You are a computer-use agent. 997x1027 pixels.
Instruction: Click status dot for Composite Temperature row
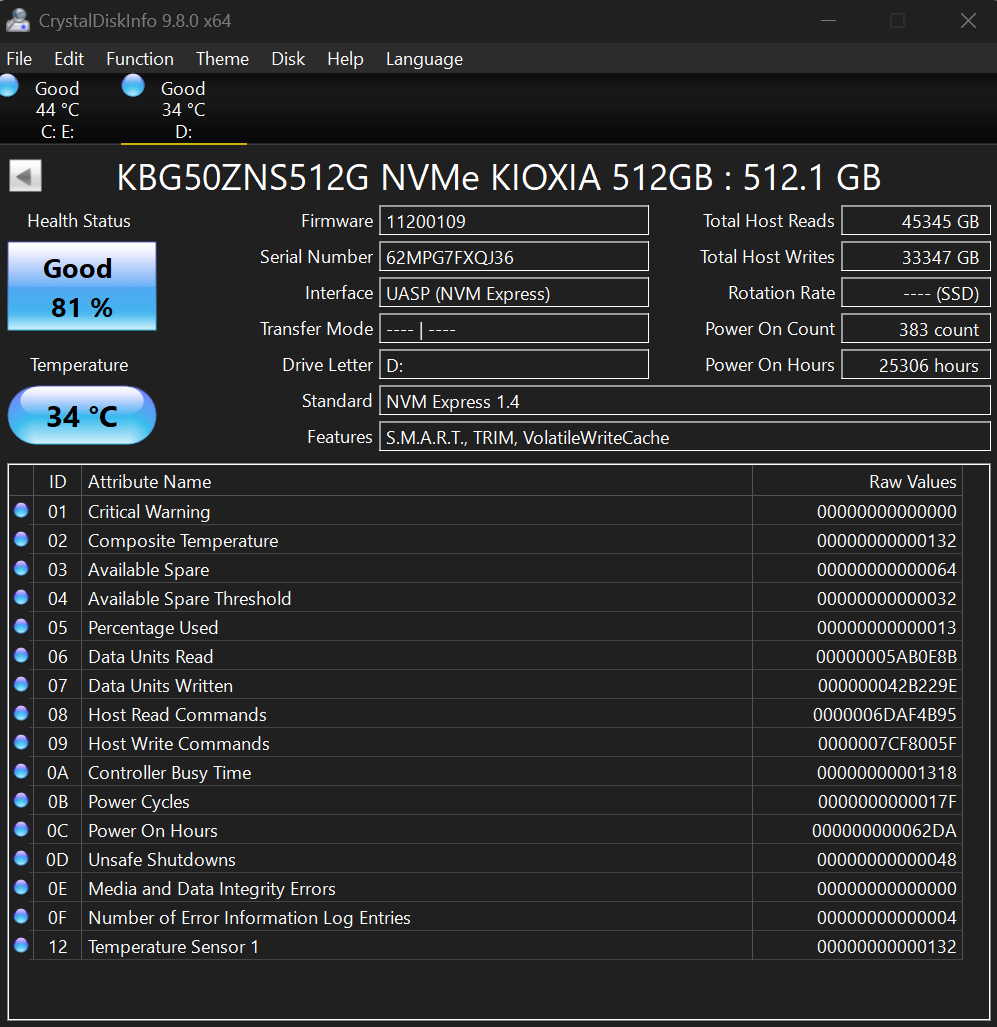tap(21, 539)
